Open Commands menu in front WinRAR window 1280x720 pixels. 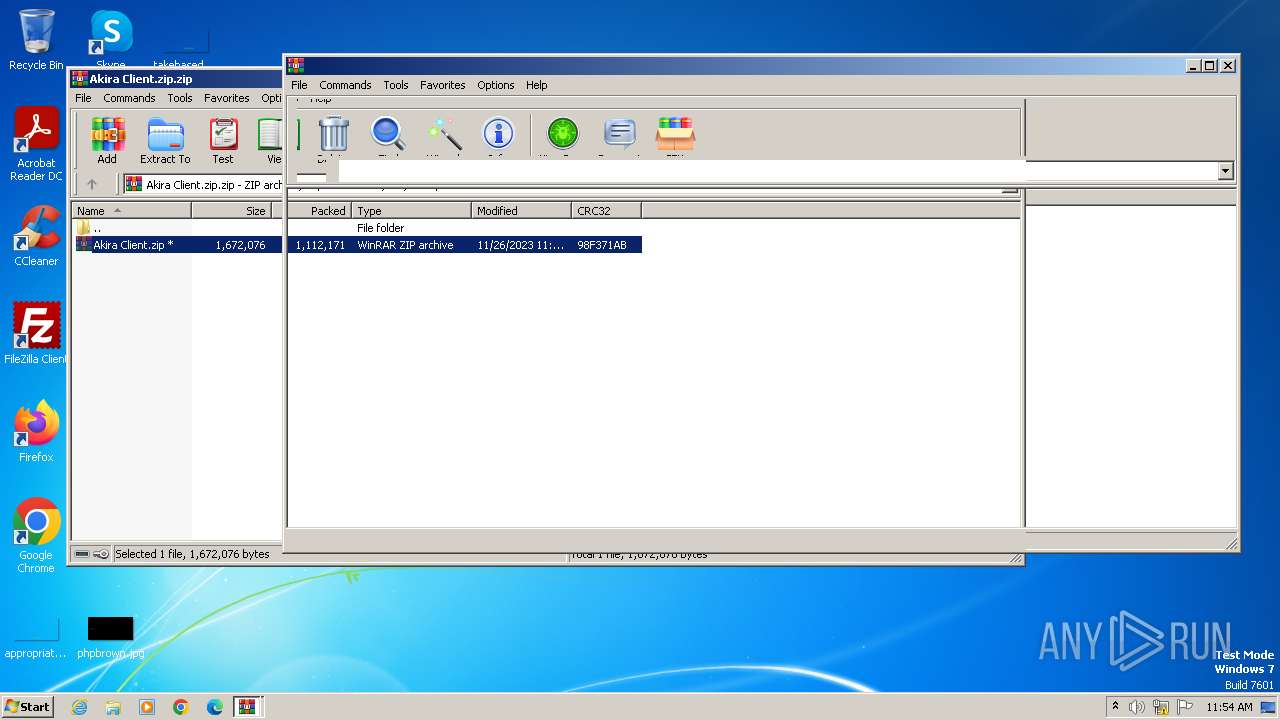345,85
